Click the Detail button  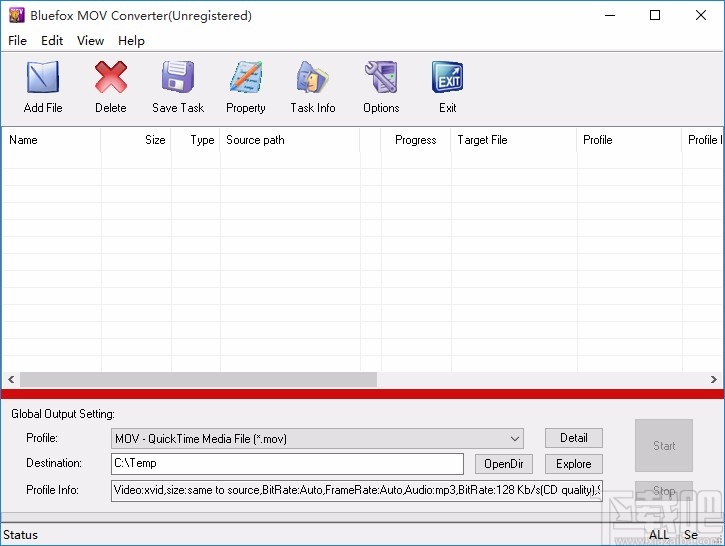coord(574,438)
